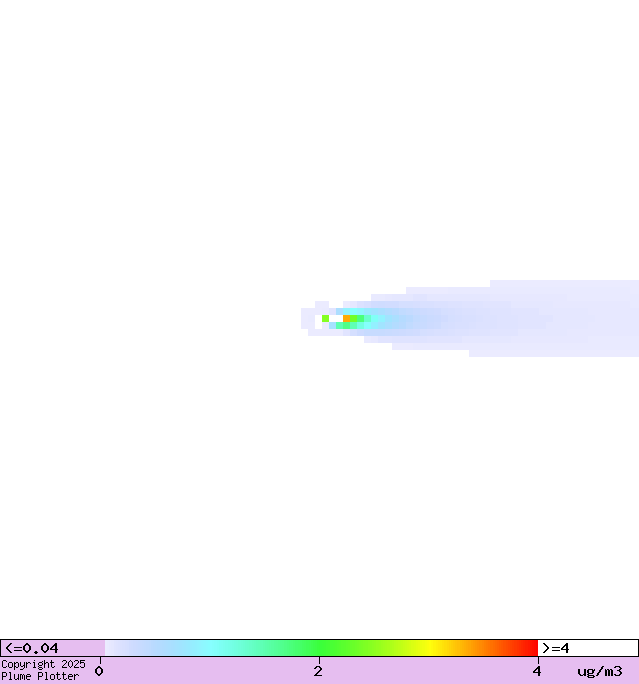This screenshot has height=684, width=639.
Task: Click the wide blue plume tail at right edge
Action: point(600,318)
